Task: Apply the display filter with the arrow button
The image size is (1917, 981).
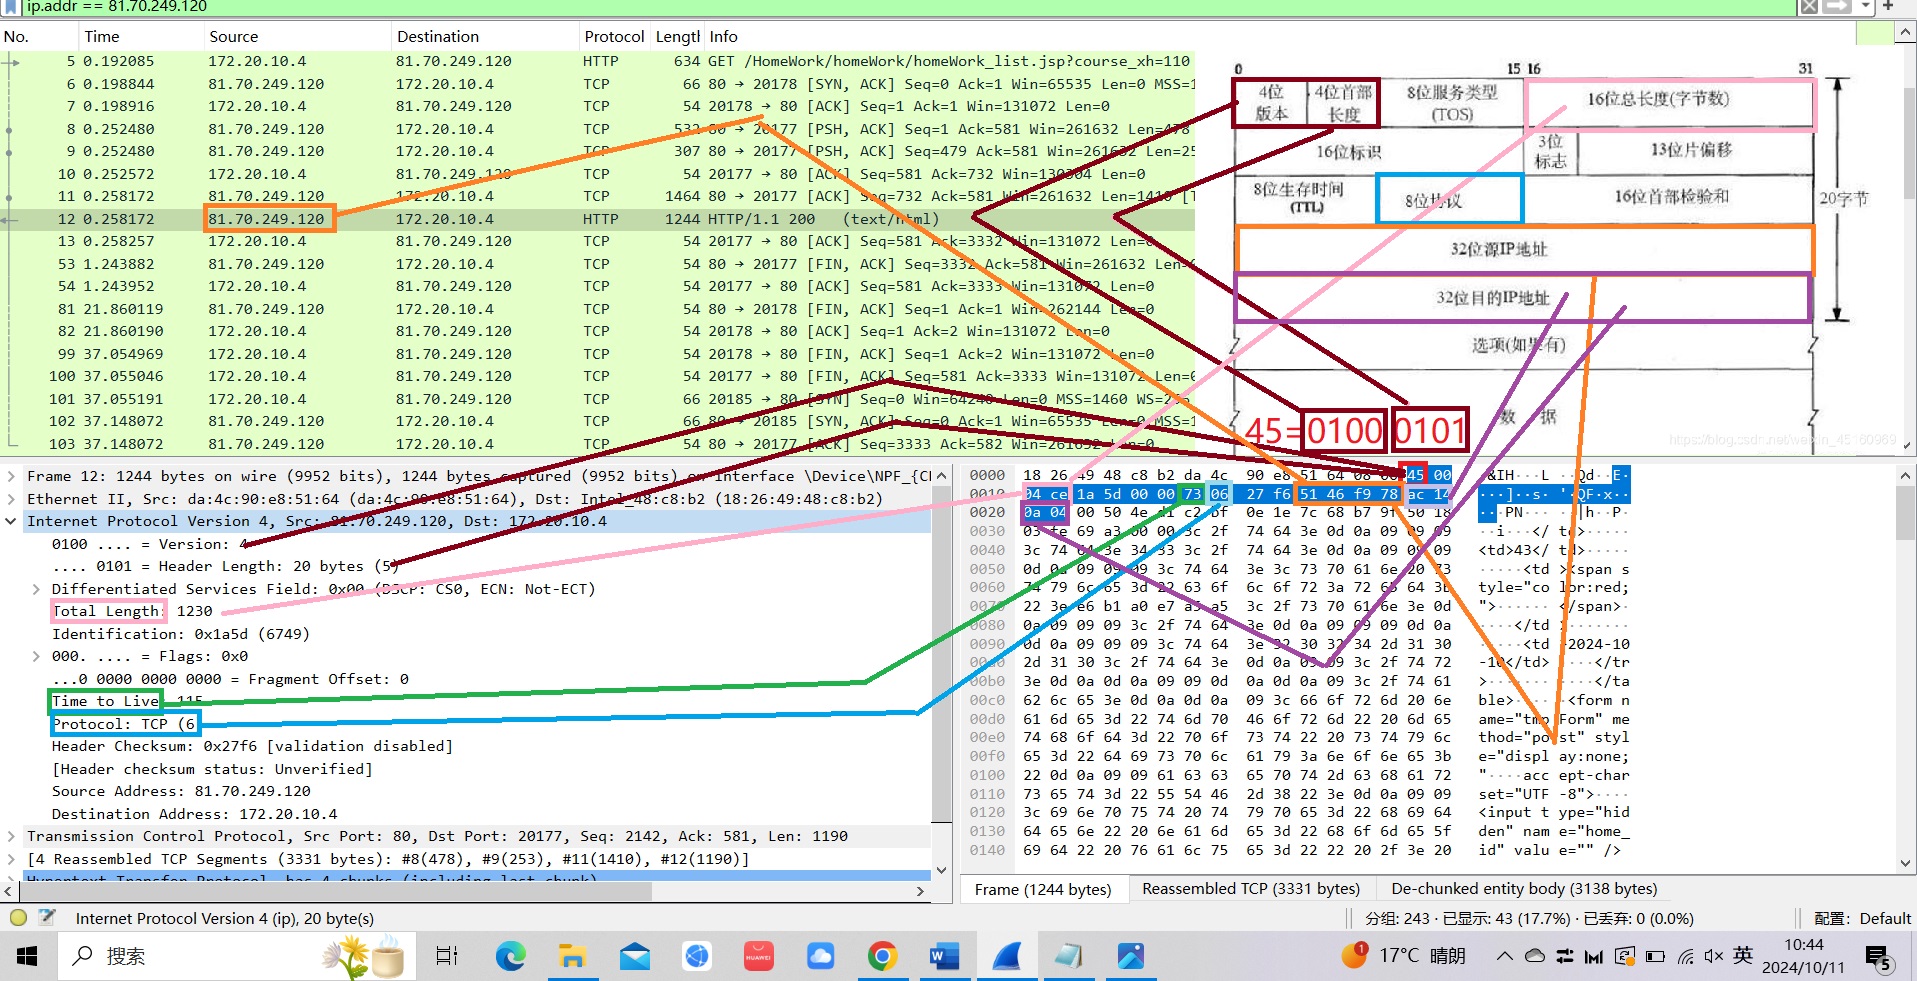Action: click(1837, 7)
